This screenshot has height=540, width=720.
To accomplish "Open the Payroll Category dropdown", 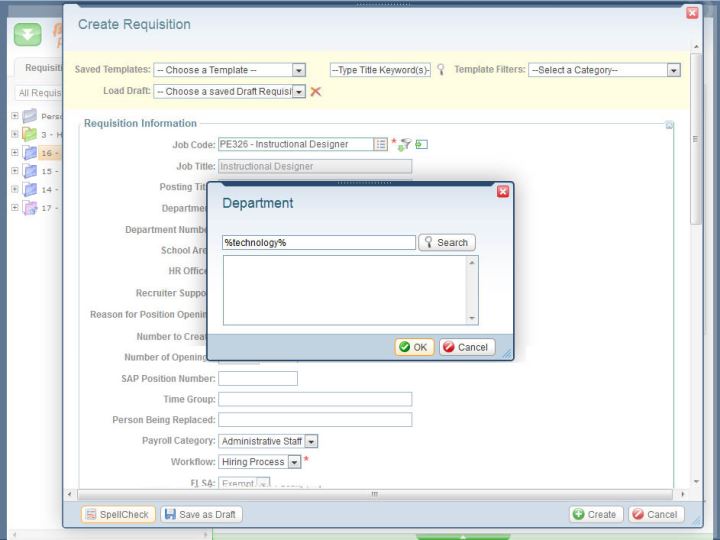I will pos(311,441).
